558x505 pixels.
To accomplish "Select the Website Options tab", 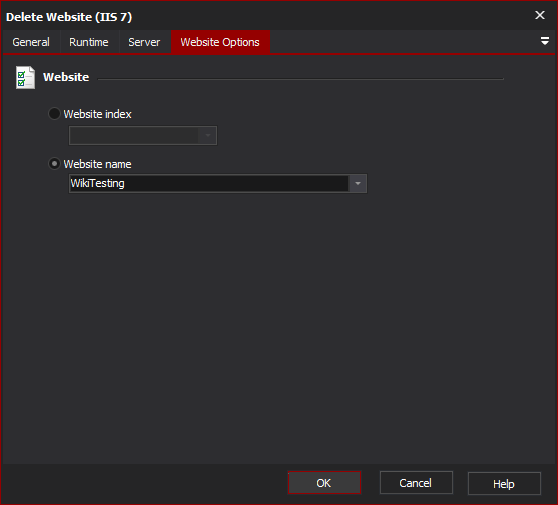I will pyautogui.click(x=220, y=42).
